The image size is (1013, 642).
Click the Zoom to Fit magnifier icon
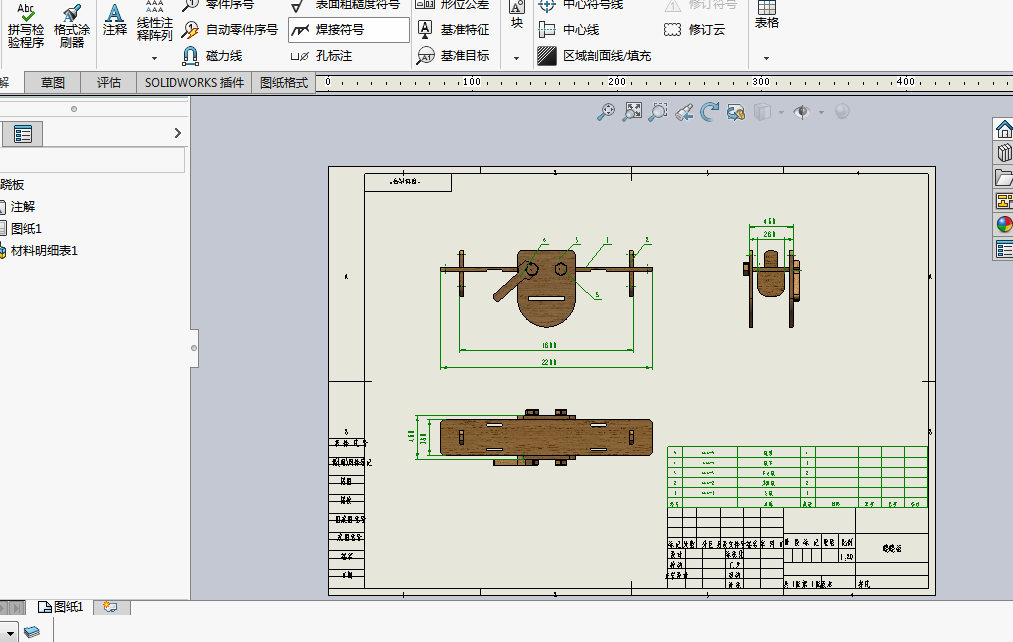[605, 112]
